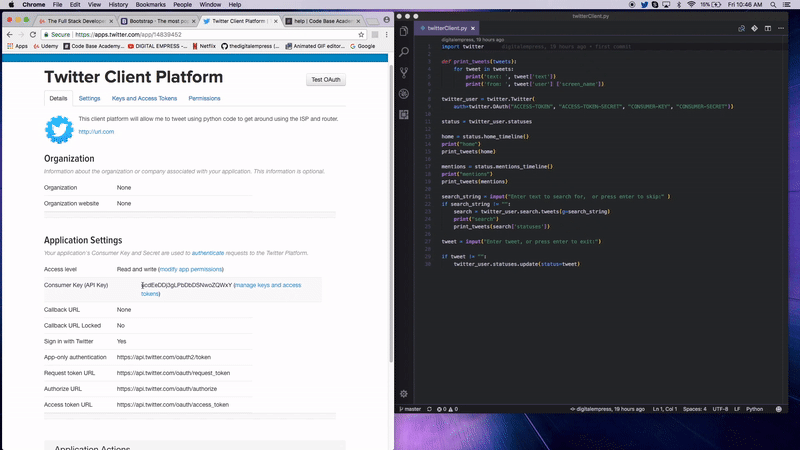Click the Chrome page vertical scrollbar

pos(391,214)
